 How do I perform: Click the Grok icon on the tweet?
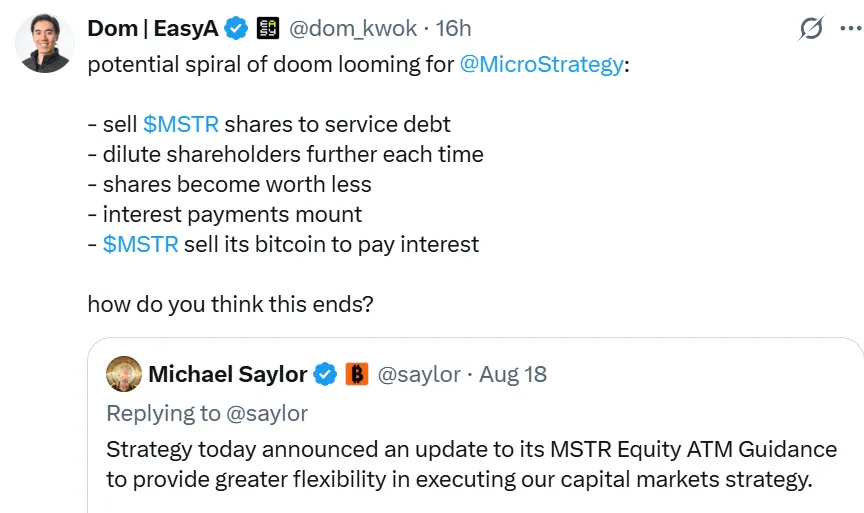tap(810, 29)
